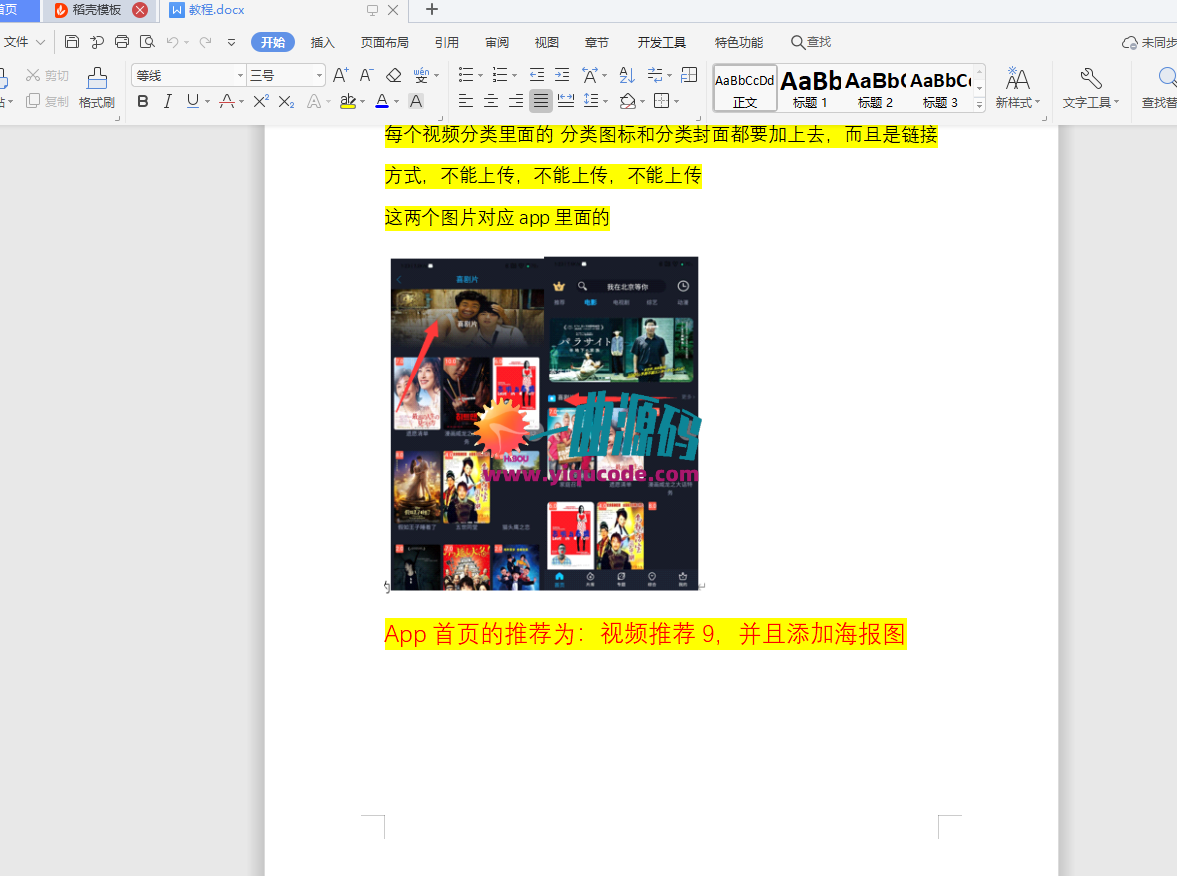The width and height of the screenshot is (1177, 876).
Task: Align text left with the ribbon icon
Action: tap(466, 101)
